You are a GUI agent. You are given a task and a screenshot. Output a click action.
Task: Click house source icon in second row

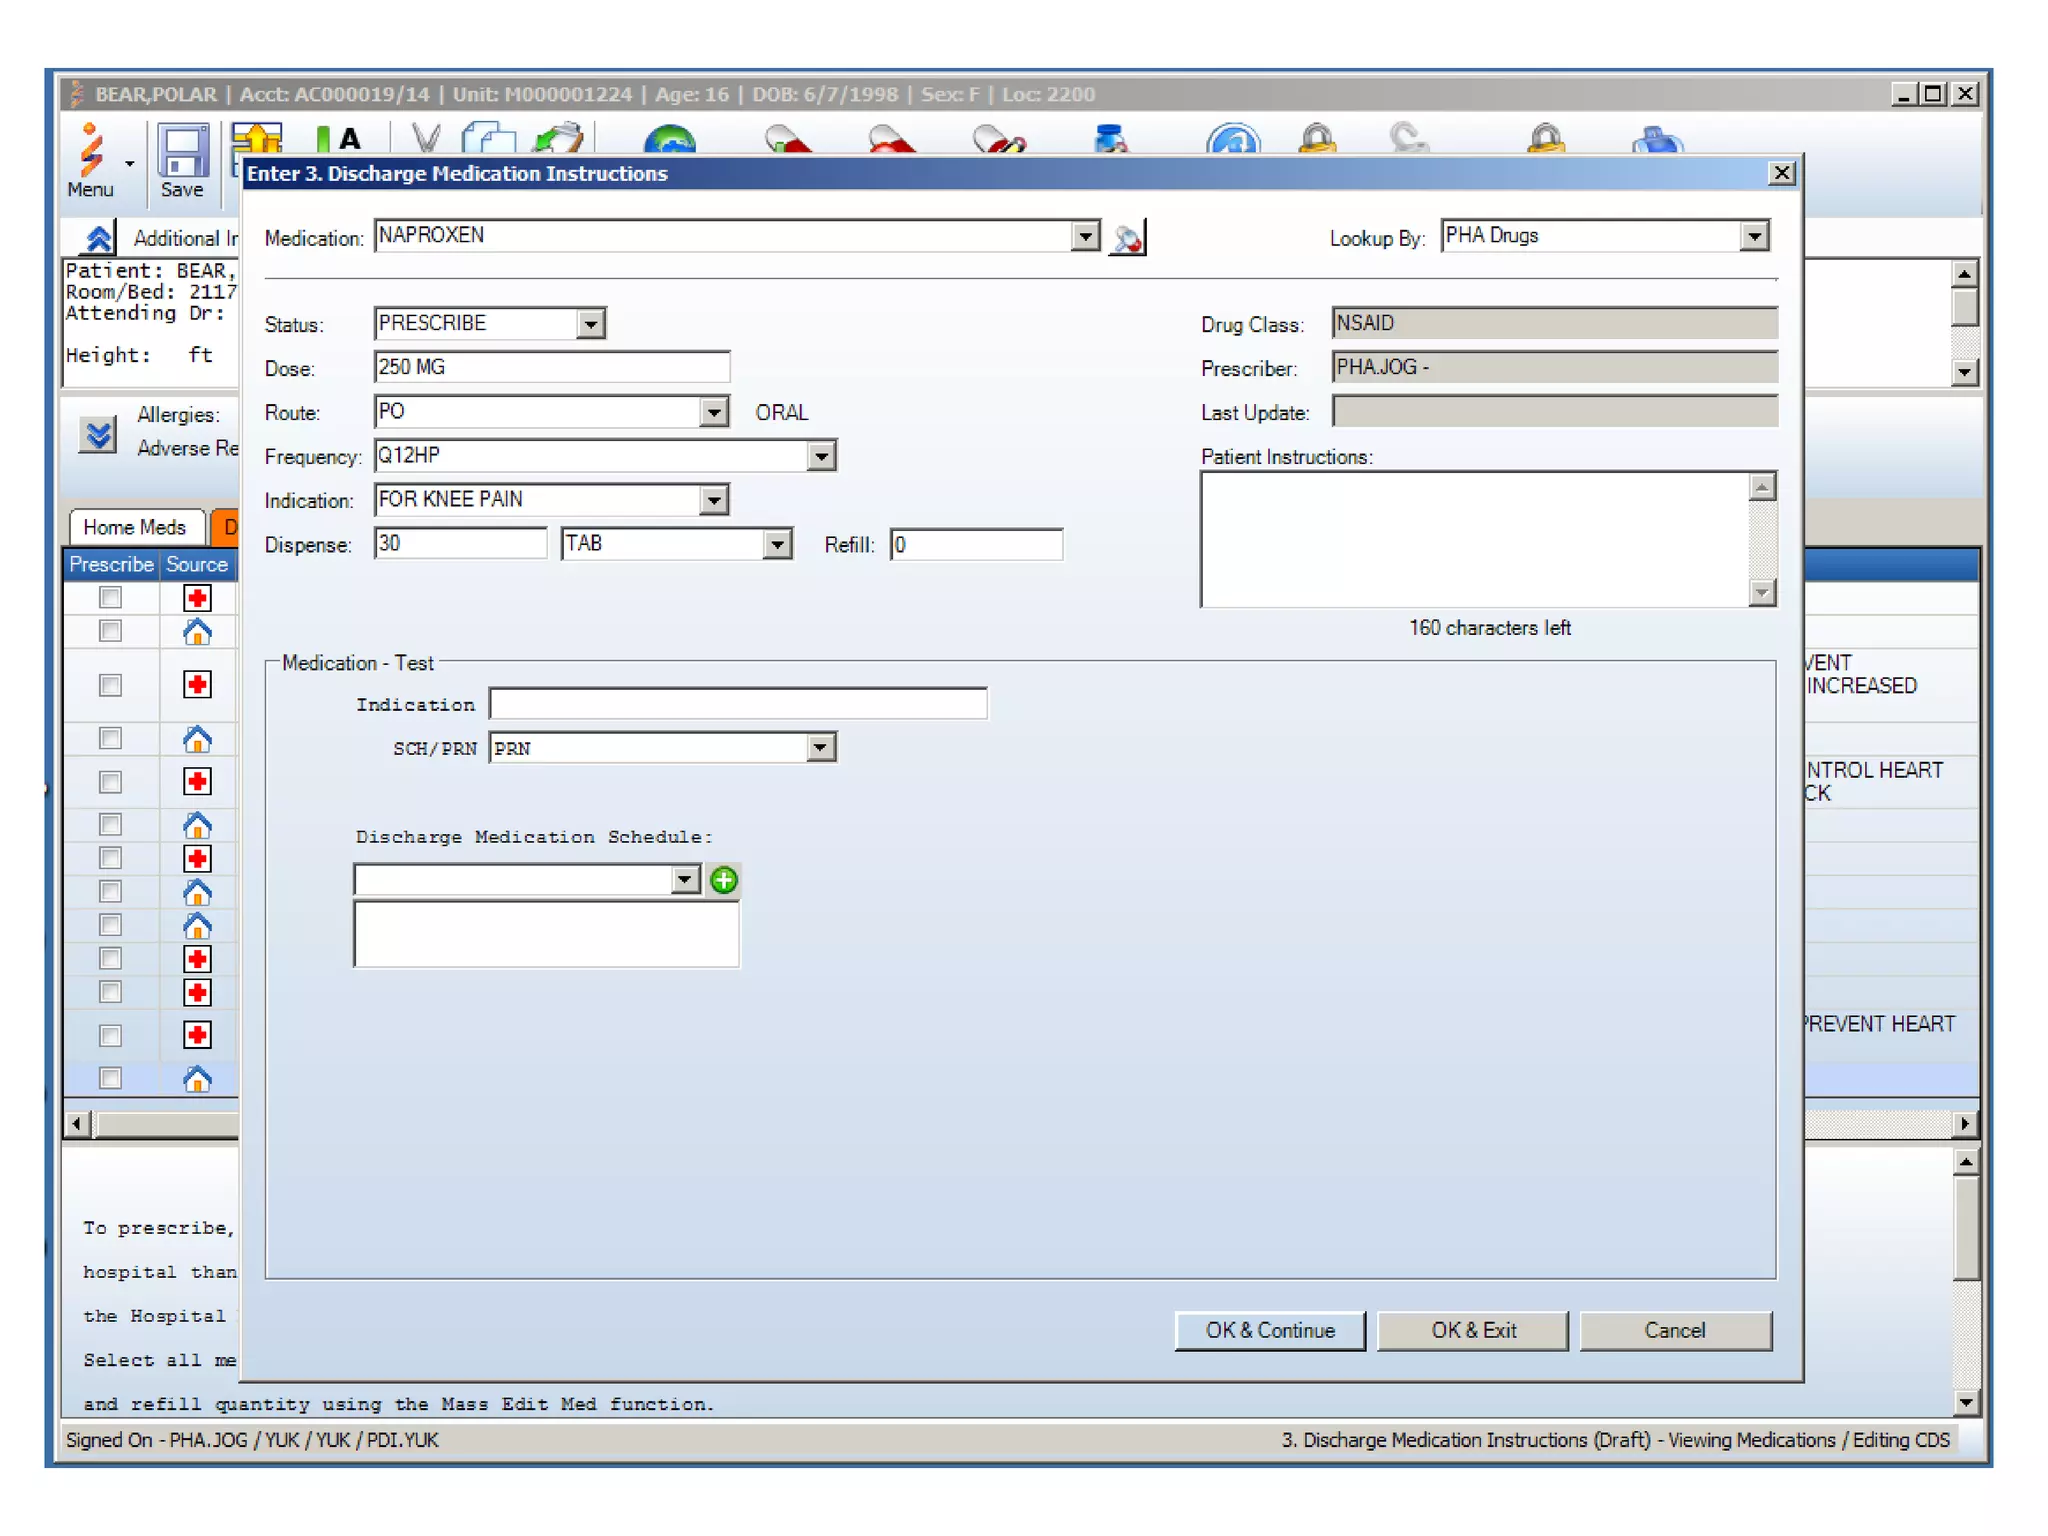(197, 632)
